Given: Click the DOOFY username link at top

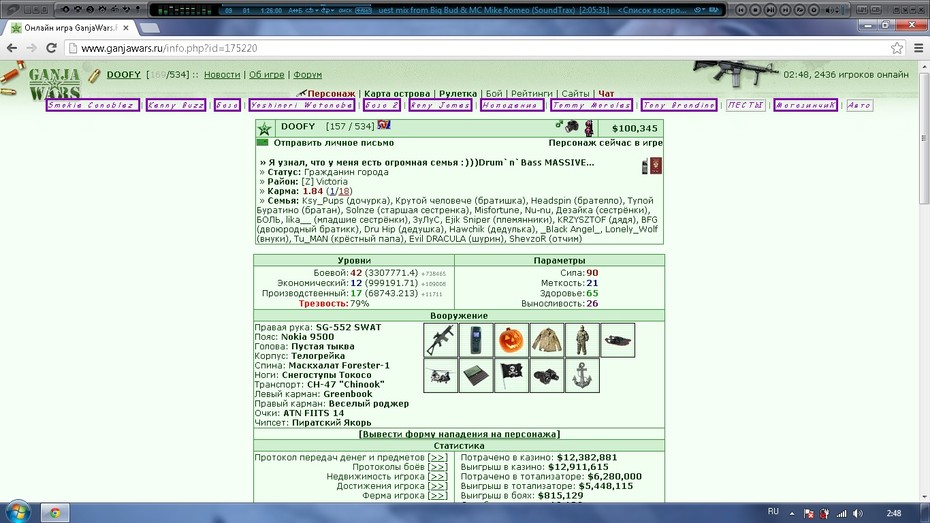Looking at the screenshot, I should pyautogui.click(x=123, y=75).
